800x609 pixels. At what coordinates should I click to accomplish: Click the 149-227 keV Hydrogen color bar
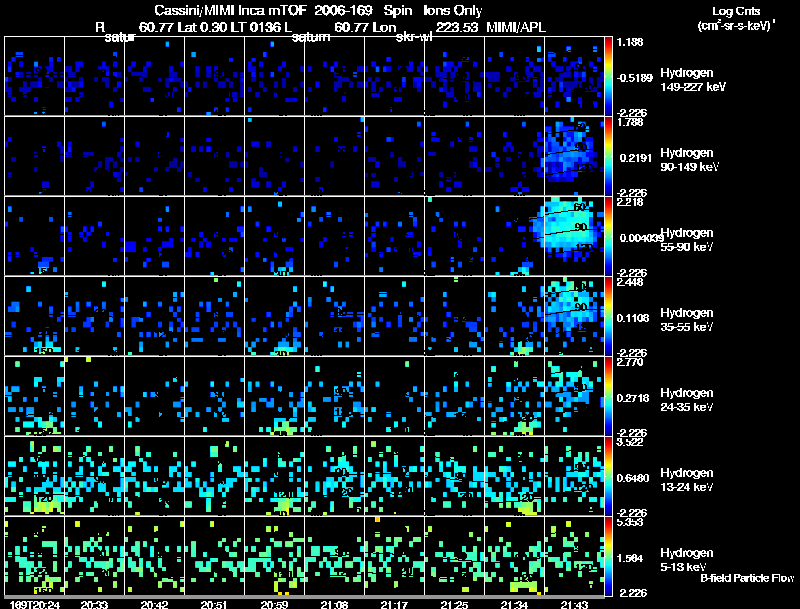pos(610,76)
